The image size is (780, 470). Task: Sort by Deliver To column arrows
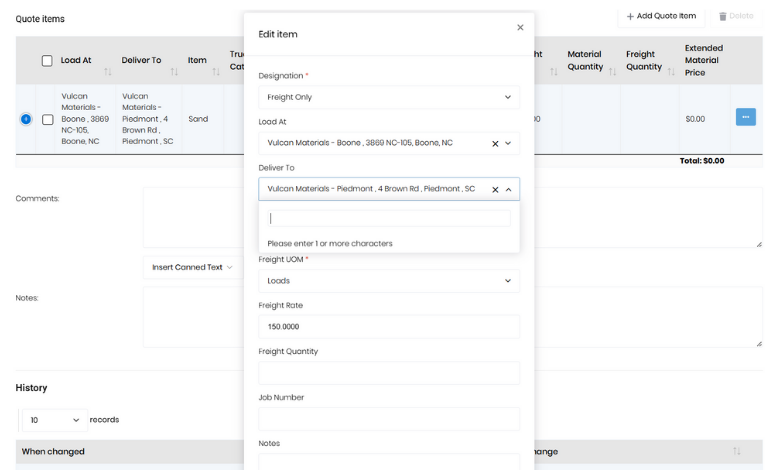click(x=174, y=71)
